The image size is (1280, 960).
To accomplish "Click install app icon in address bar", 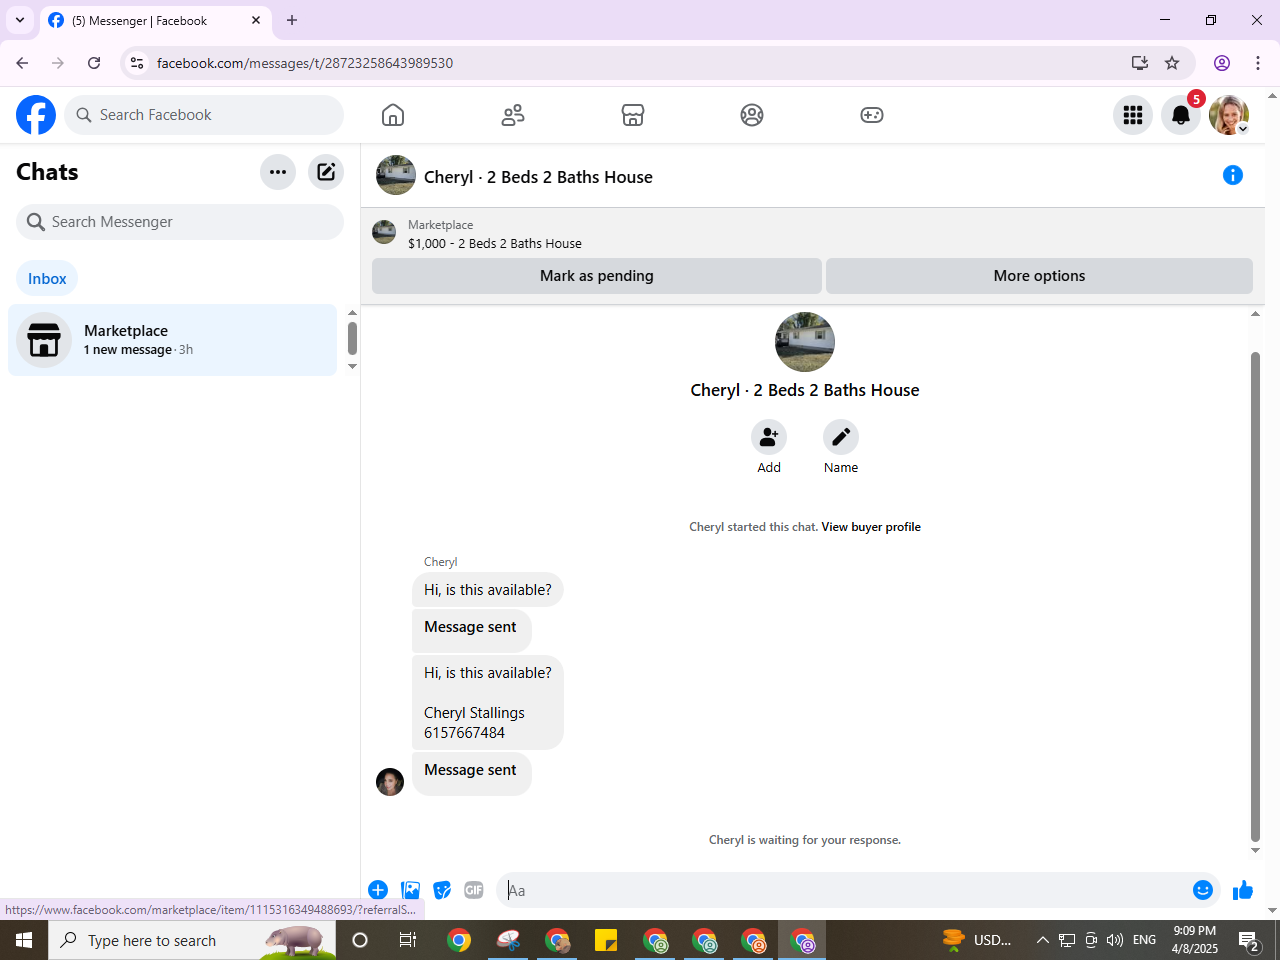I will [x=1140, y=63].
